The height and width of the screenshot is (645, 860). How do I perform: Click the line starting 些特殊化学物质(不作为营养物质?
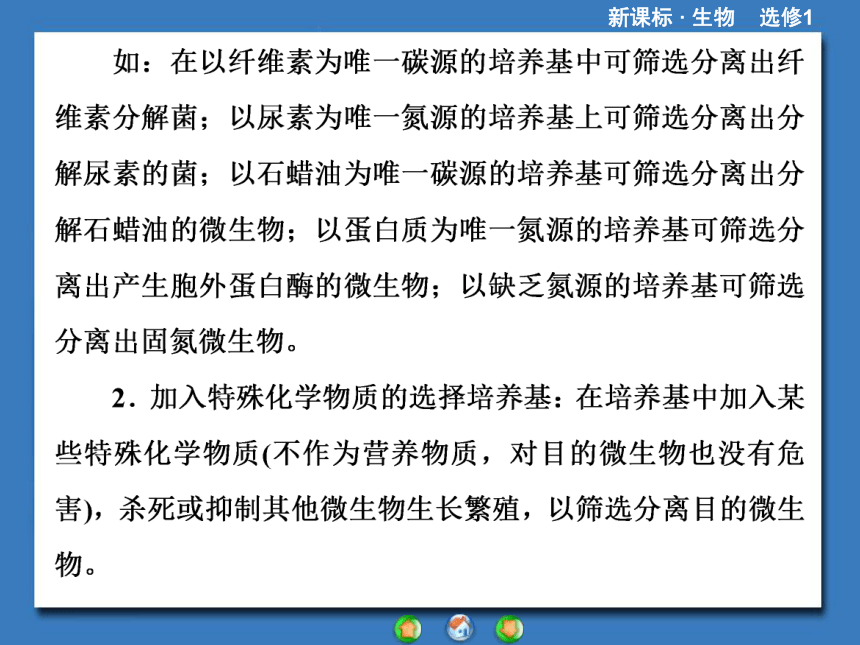click(429, 454)
